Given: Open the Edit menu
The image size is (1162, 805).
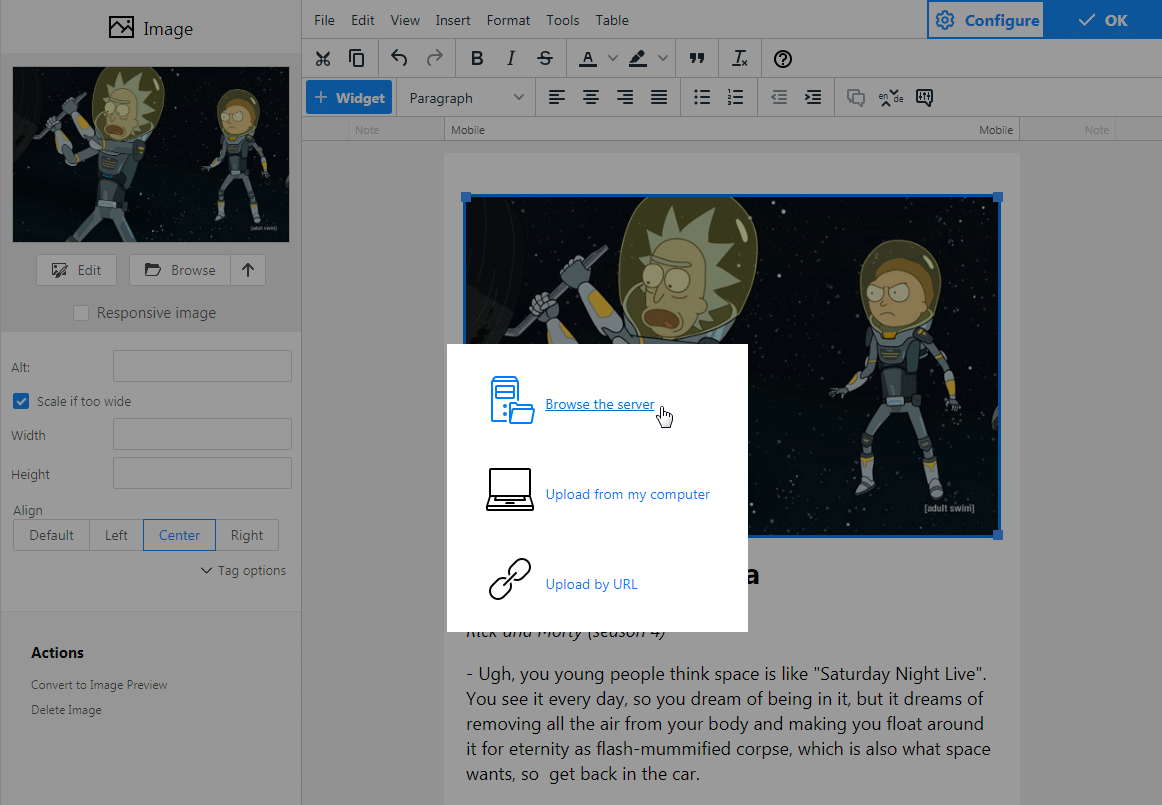Looking at the screenshot, I should point(362,20).
